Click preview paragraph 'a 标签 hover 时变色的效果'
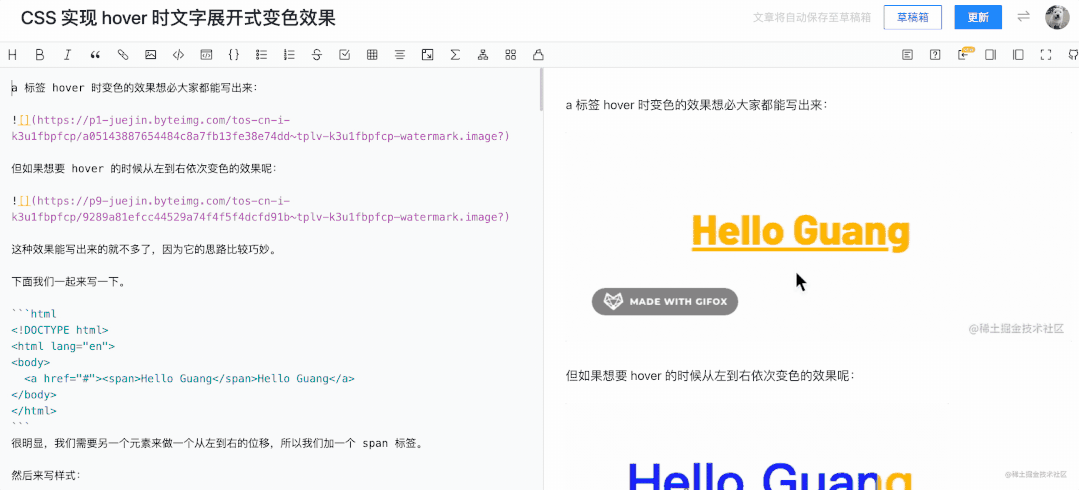 coord(696,105)
